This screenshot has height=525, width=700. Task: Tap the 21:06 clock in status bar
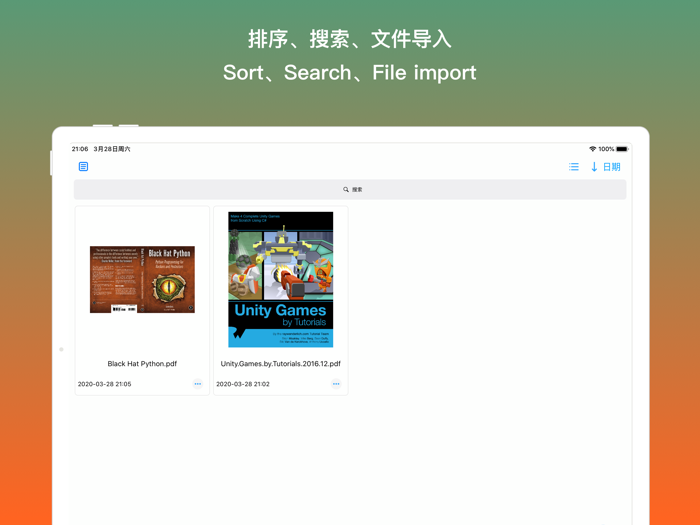(80, 149)
